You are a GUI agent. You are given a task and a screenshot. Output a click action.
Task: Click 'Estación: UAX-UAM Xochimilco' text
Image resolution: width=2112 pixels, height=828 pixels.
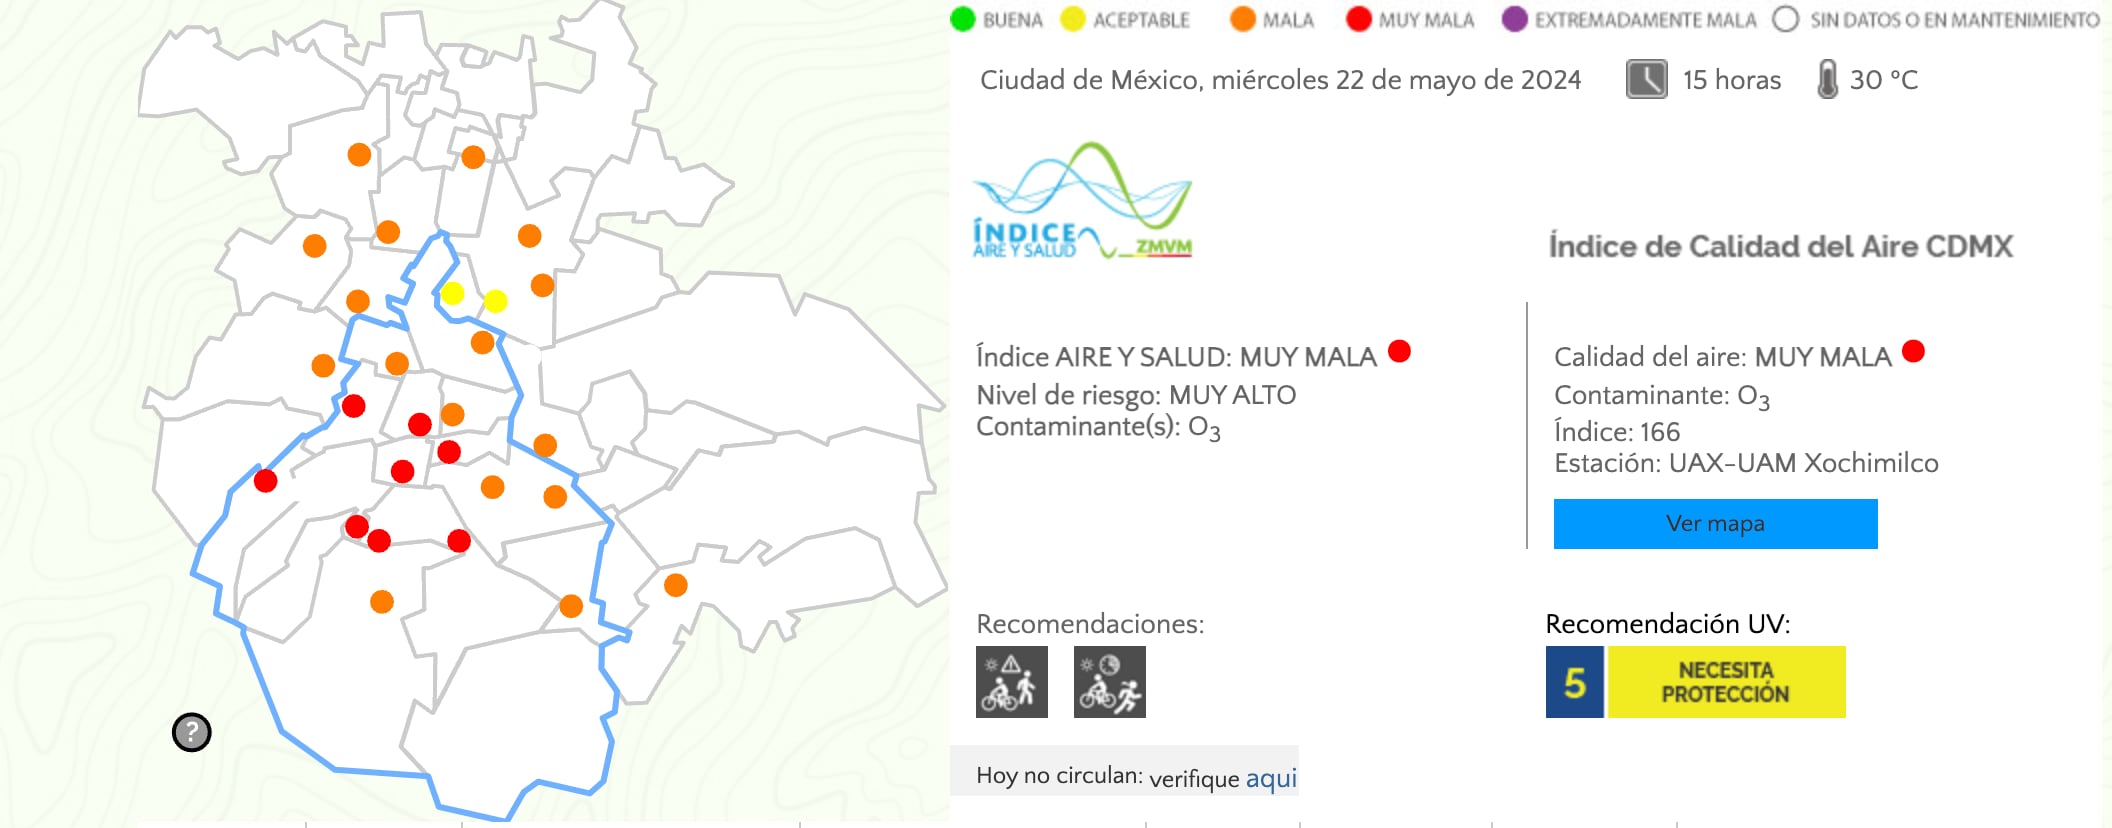(1746, 463)
